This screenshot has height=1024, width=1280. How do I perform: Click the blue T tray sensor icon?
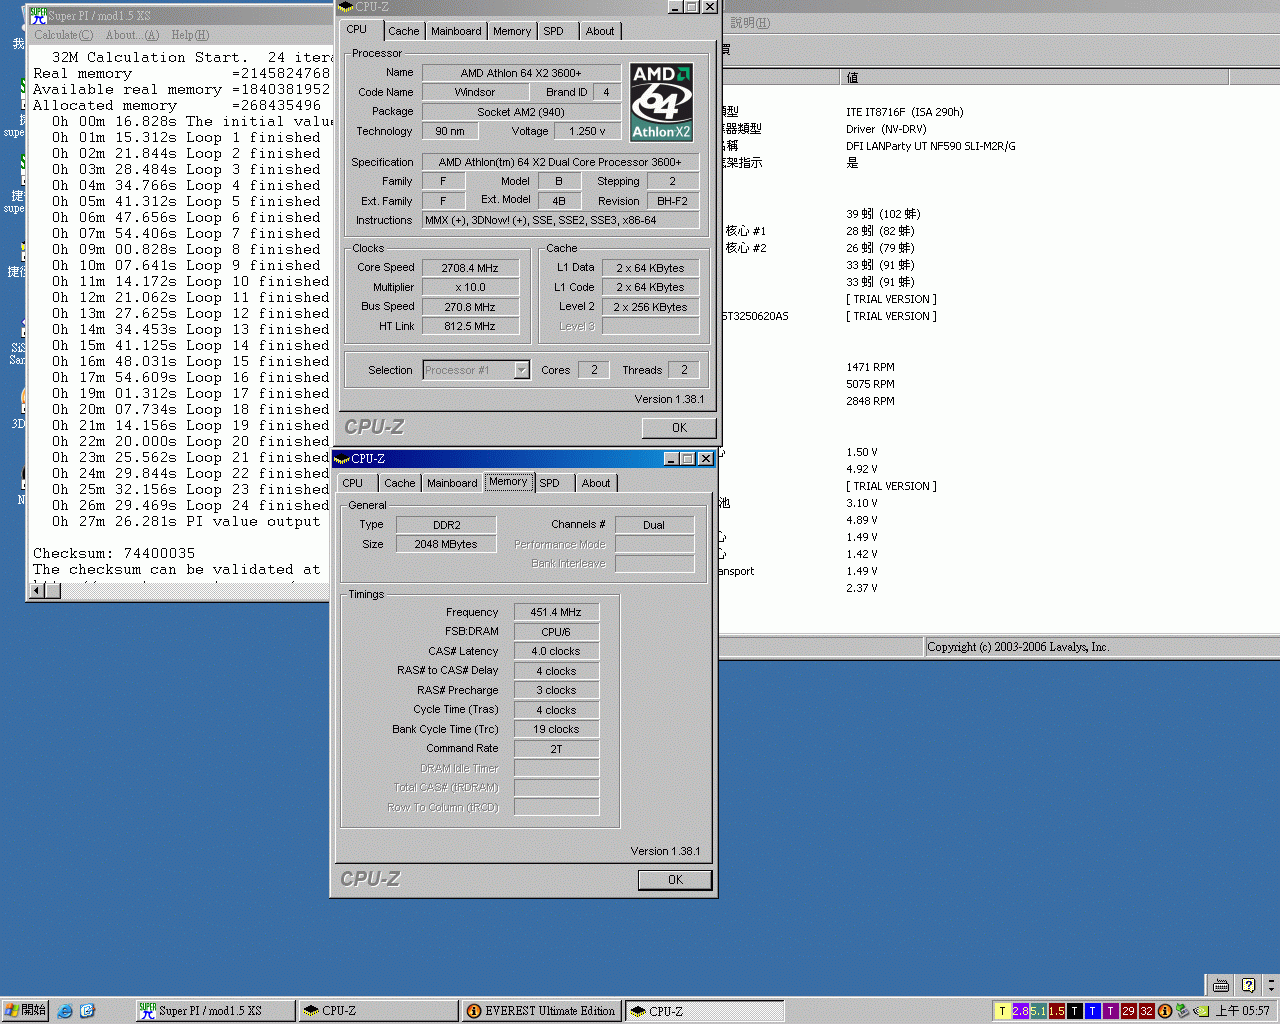(1092, 1011)
